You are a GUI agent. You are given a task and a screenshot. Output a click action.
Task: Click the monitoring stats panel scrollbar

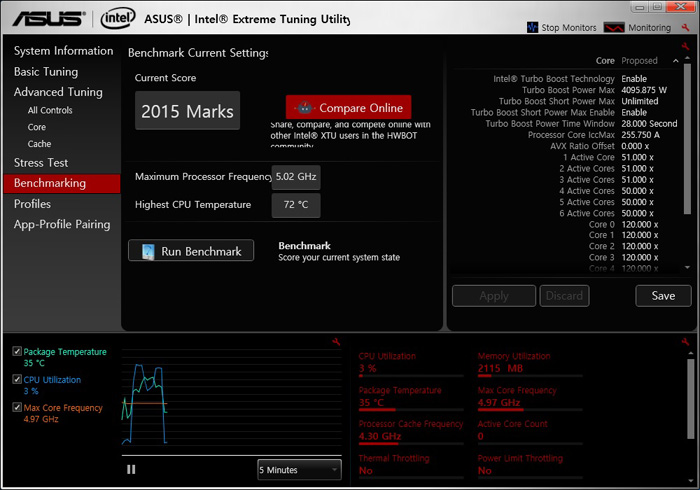[691, 399]
